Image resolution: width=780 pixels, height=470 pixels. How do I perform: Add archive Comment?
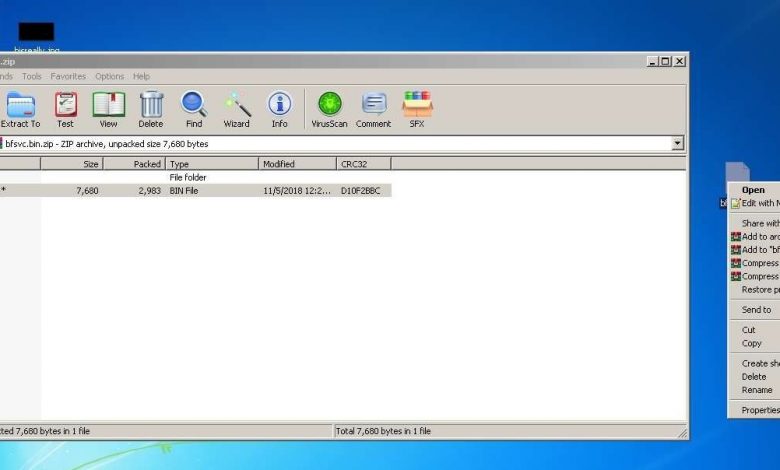[x=373, y=110]
